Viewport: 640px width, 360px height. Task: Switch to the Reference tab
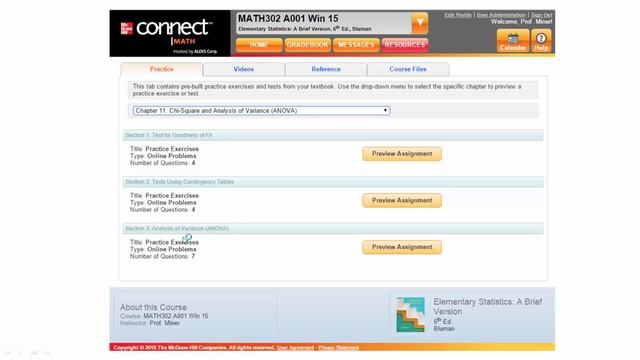[x=326, y=69]
